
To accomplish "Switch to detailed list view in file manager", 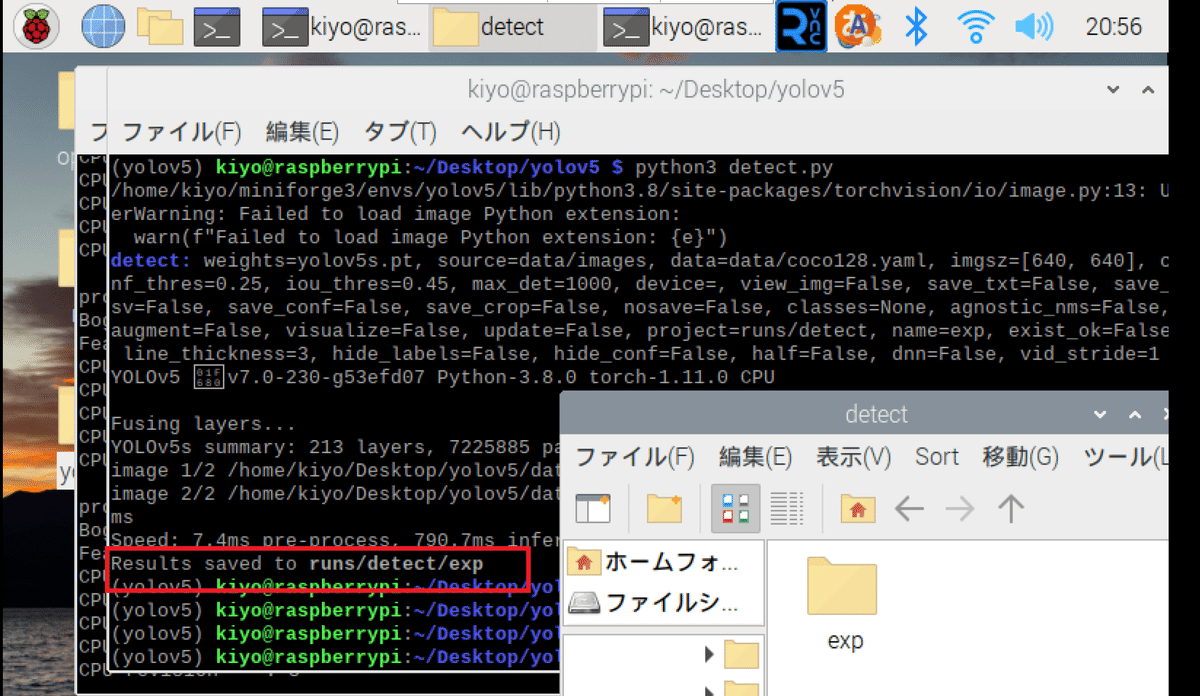I will click(787, 509).
